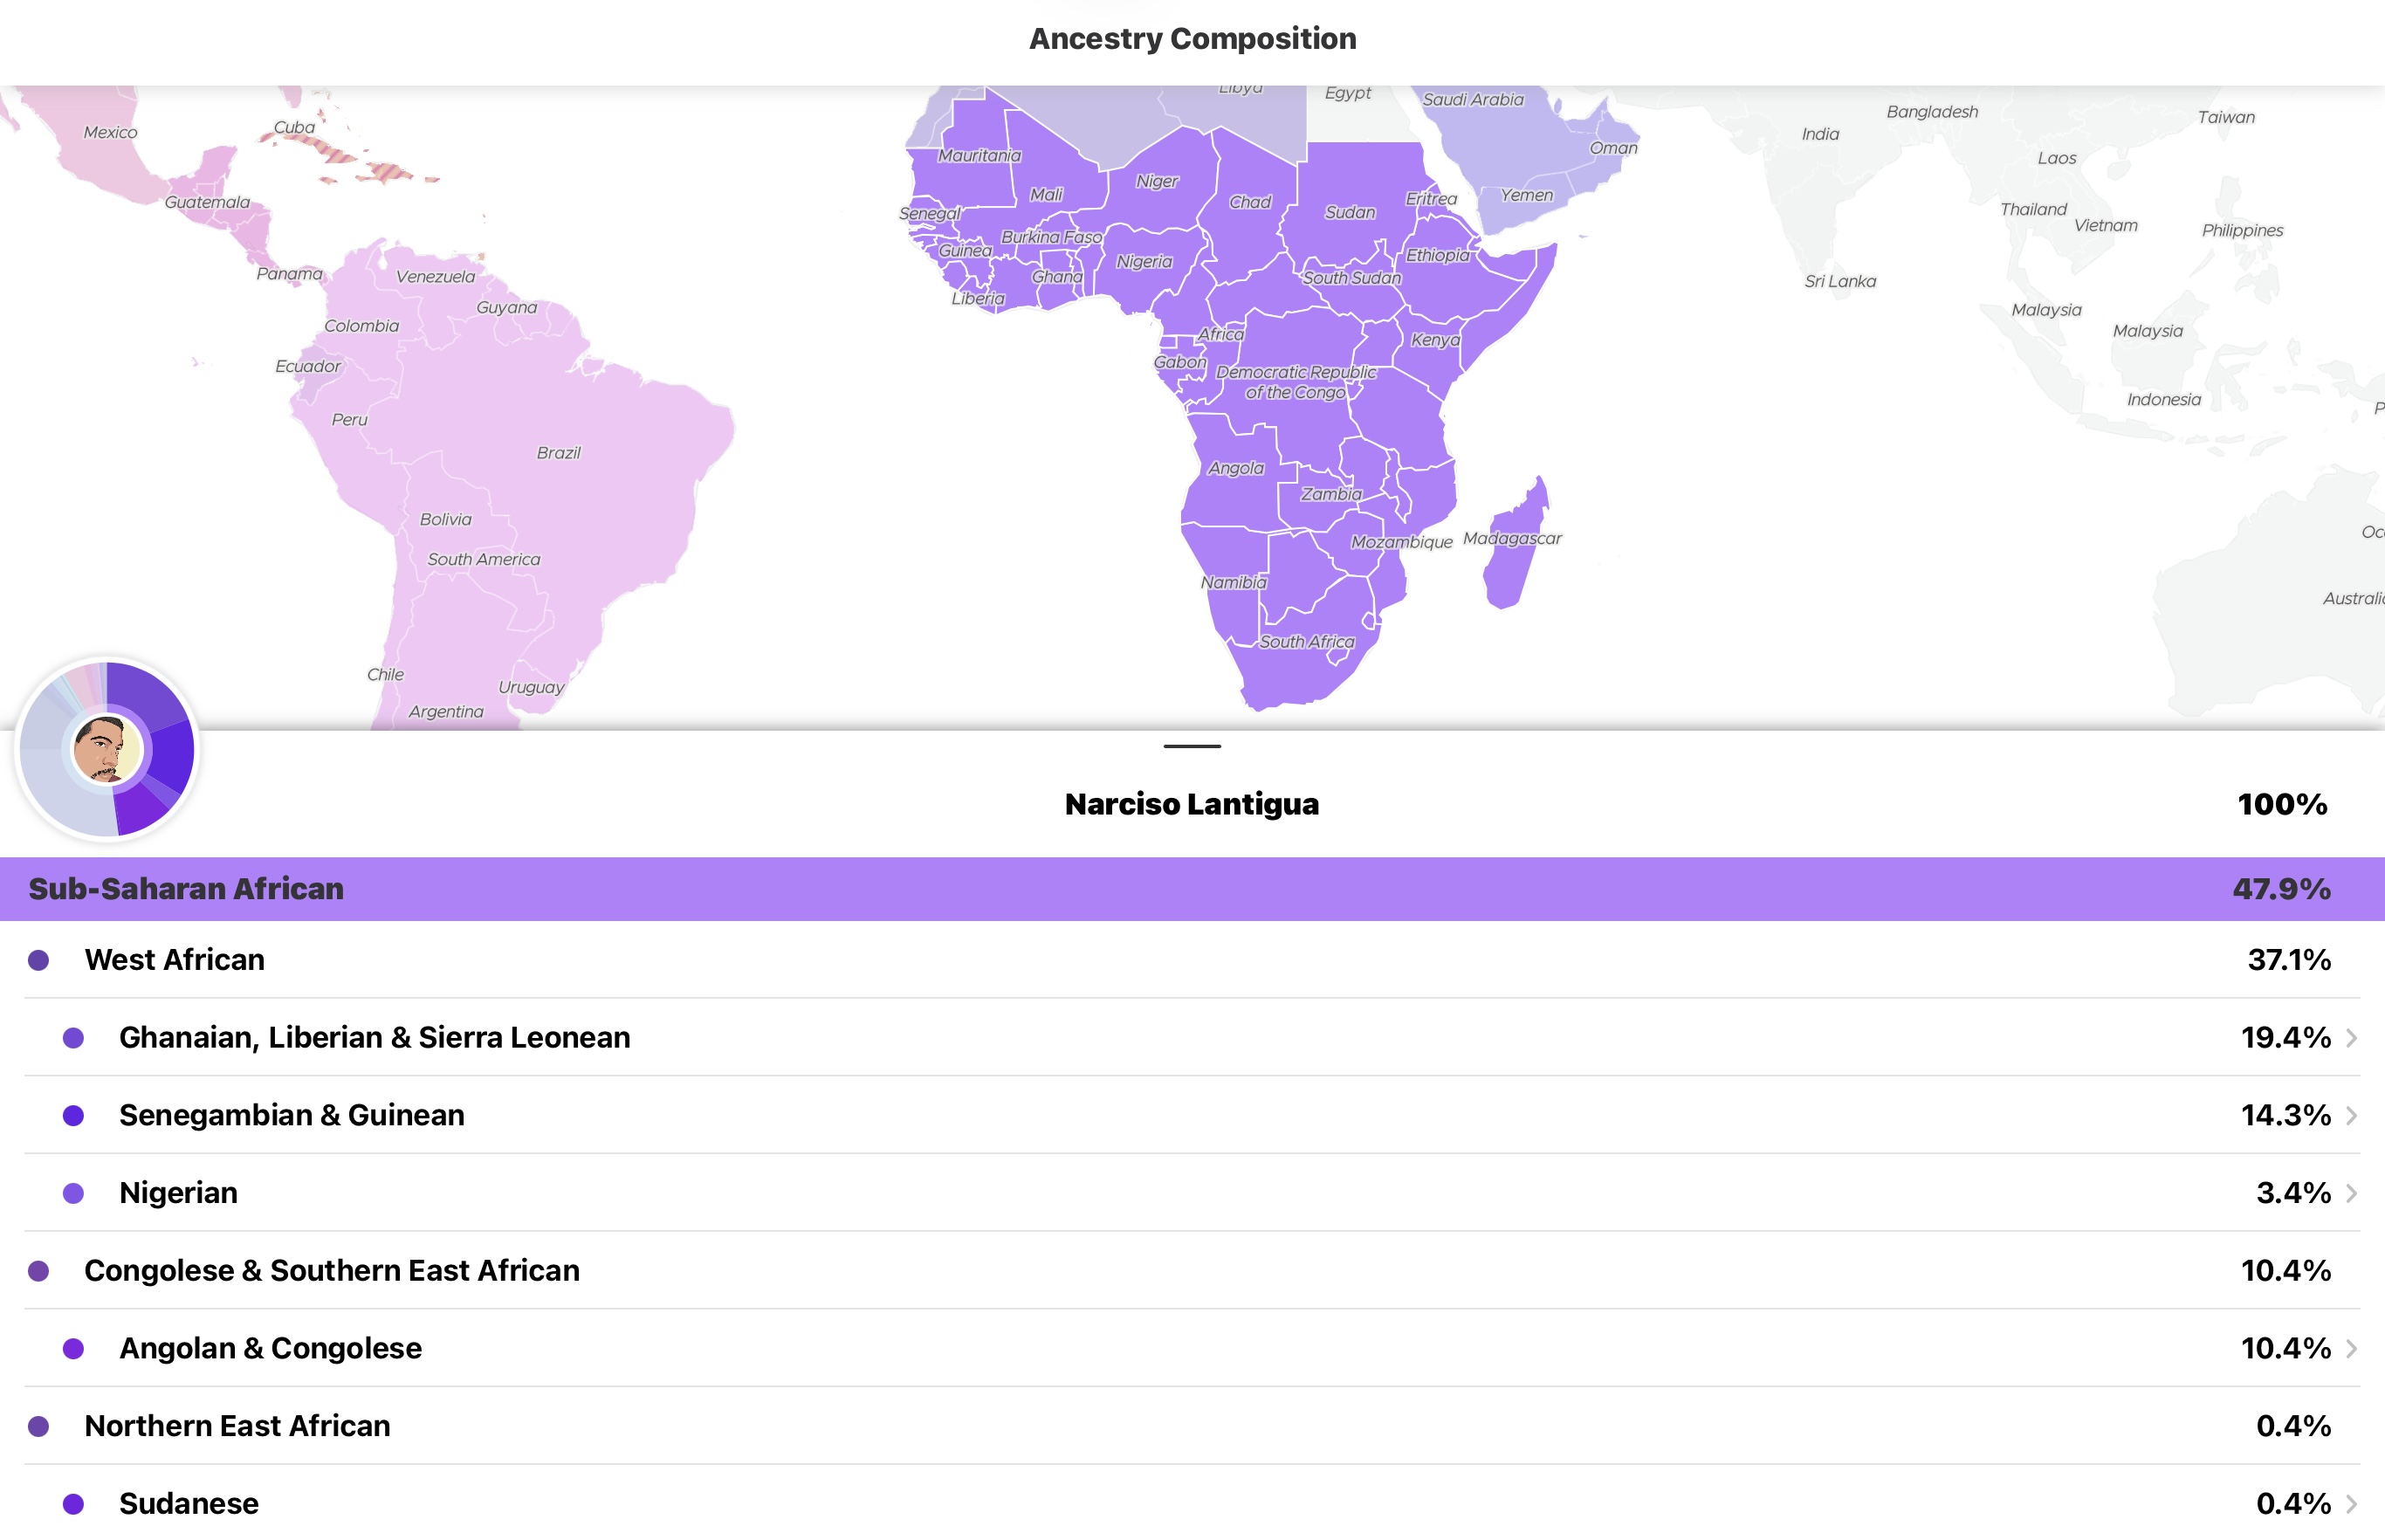Open Angolan & Congolese details chevron
The image size is (2385, 1540).
pos(2351,1348)
